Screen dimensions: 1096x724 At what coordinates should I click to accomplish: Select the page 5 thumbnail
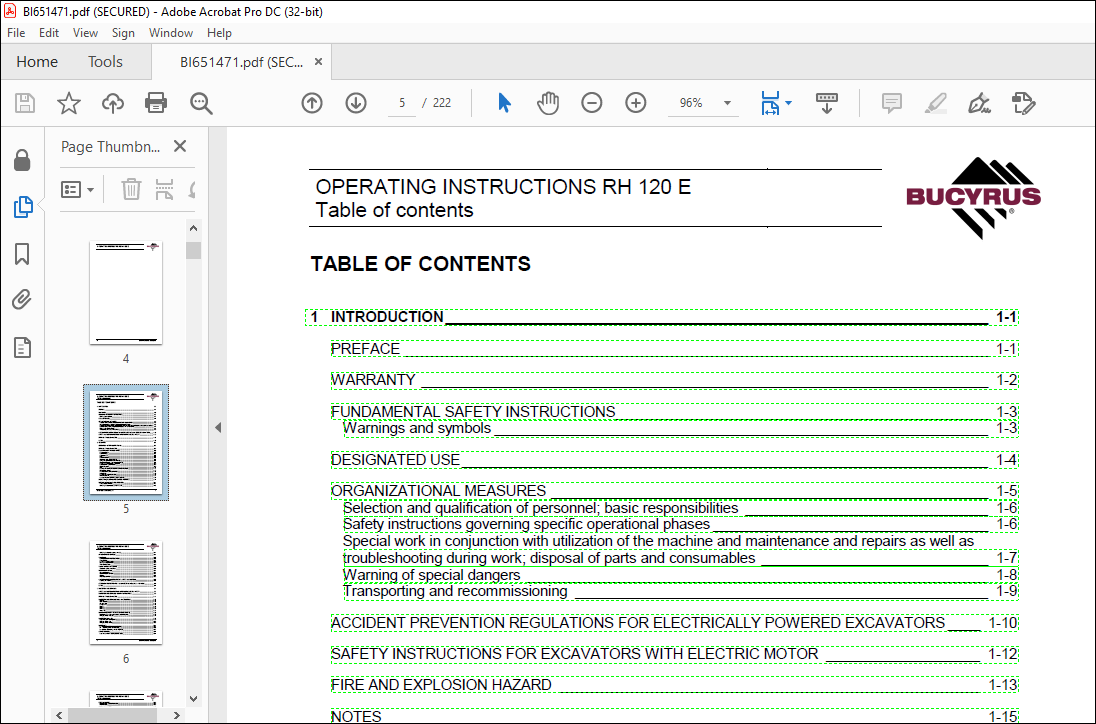126,442
